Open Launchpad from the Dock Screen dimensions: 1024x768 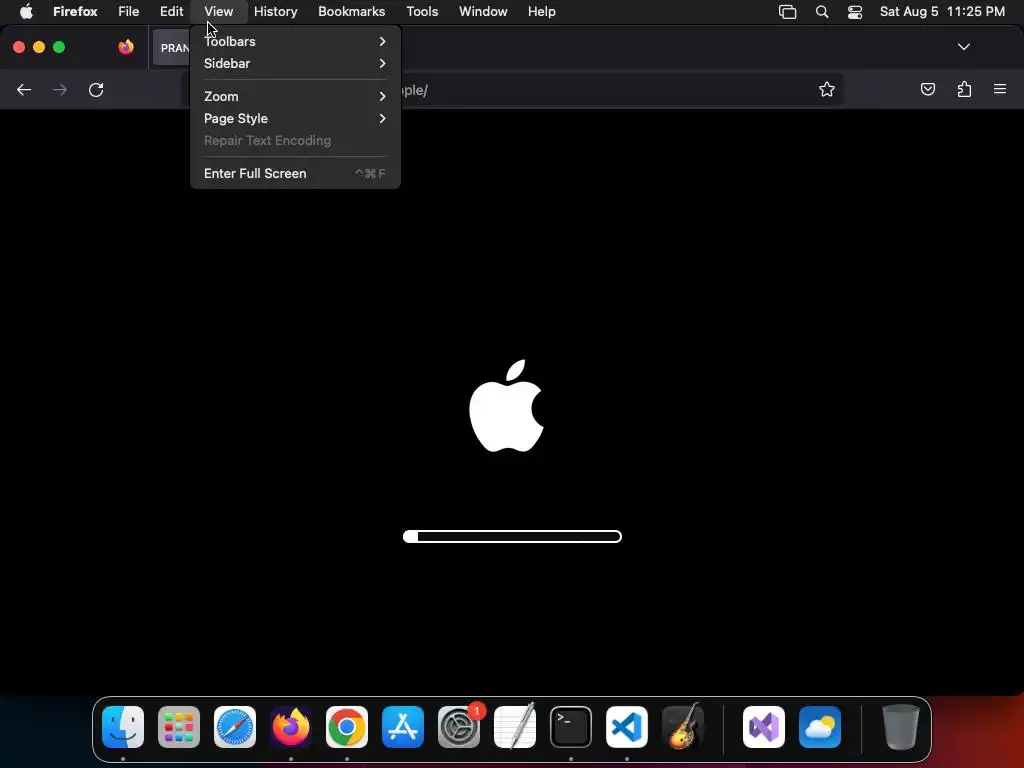click(x=179, y=727)
